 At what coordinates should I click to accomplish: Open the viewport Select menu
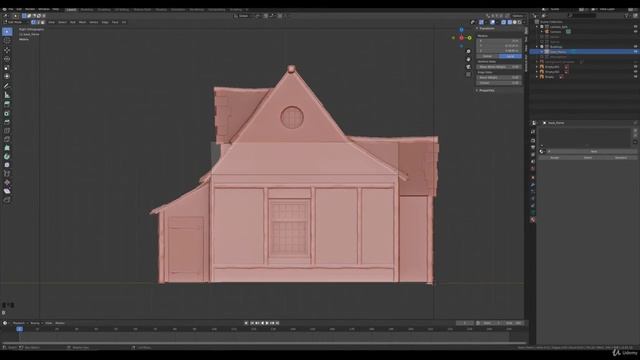(x=62, y=22)
